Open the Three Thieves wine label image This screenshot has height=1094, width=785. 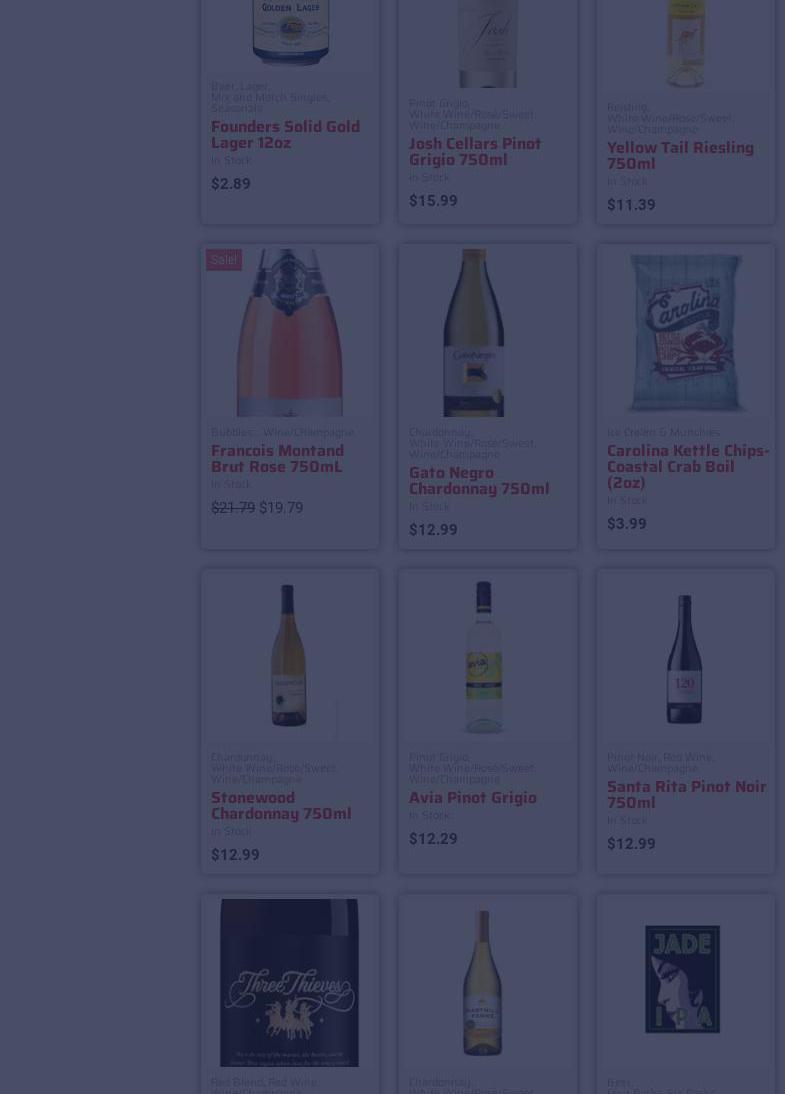point(290,982)
